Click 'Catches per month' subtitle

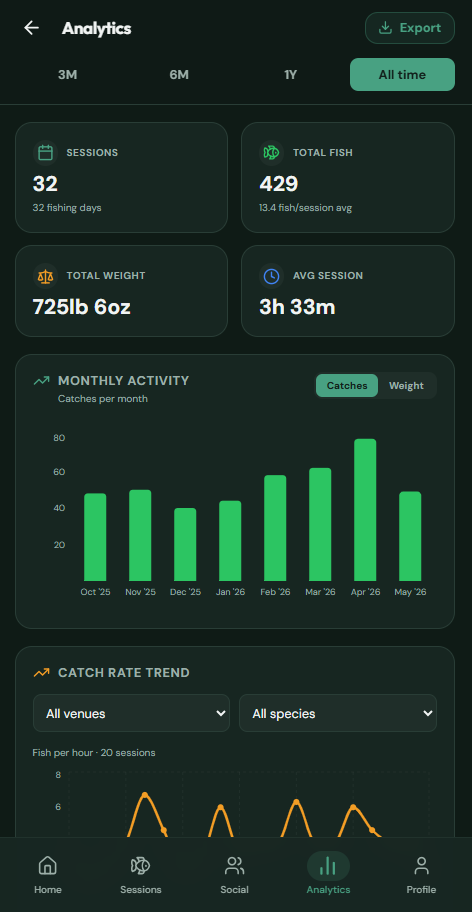103,399
